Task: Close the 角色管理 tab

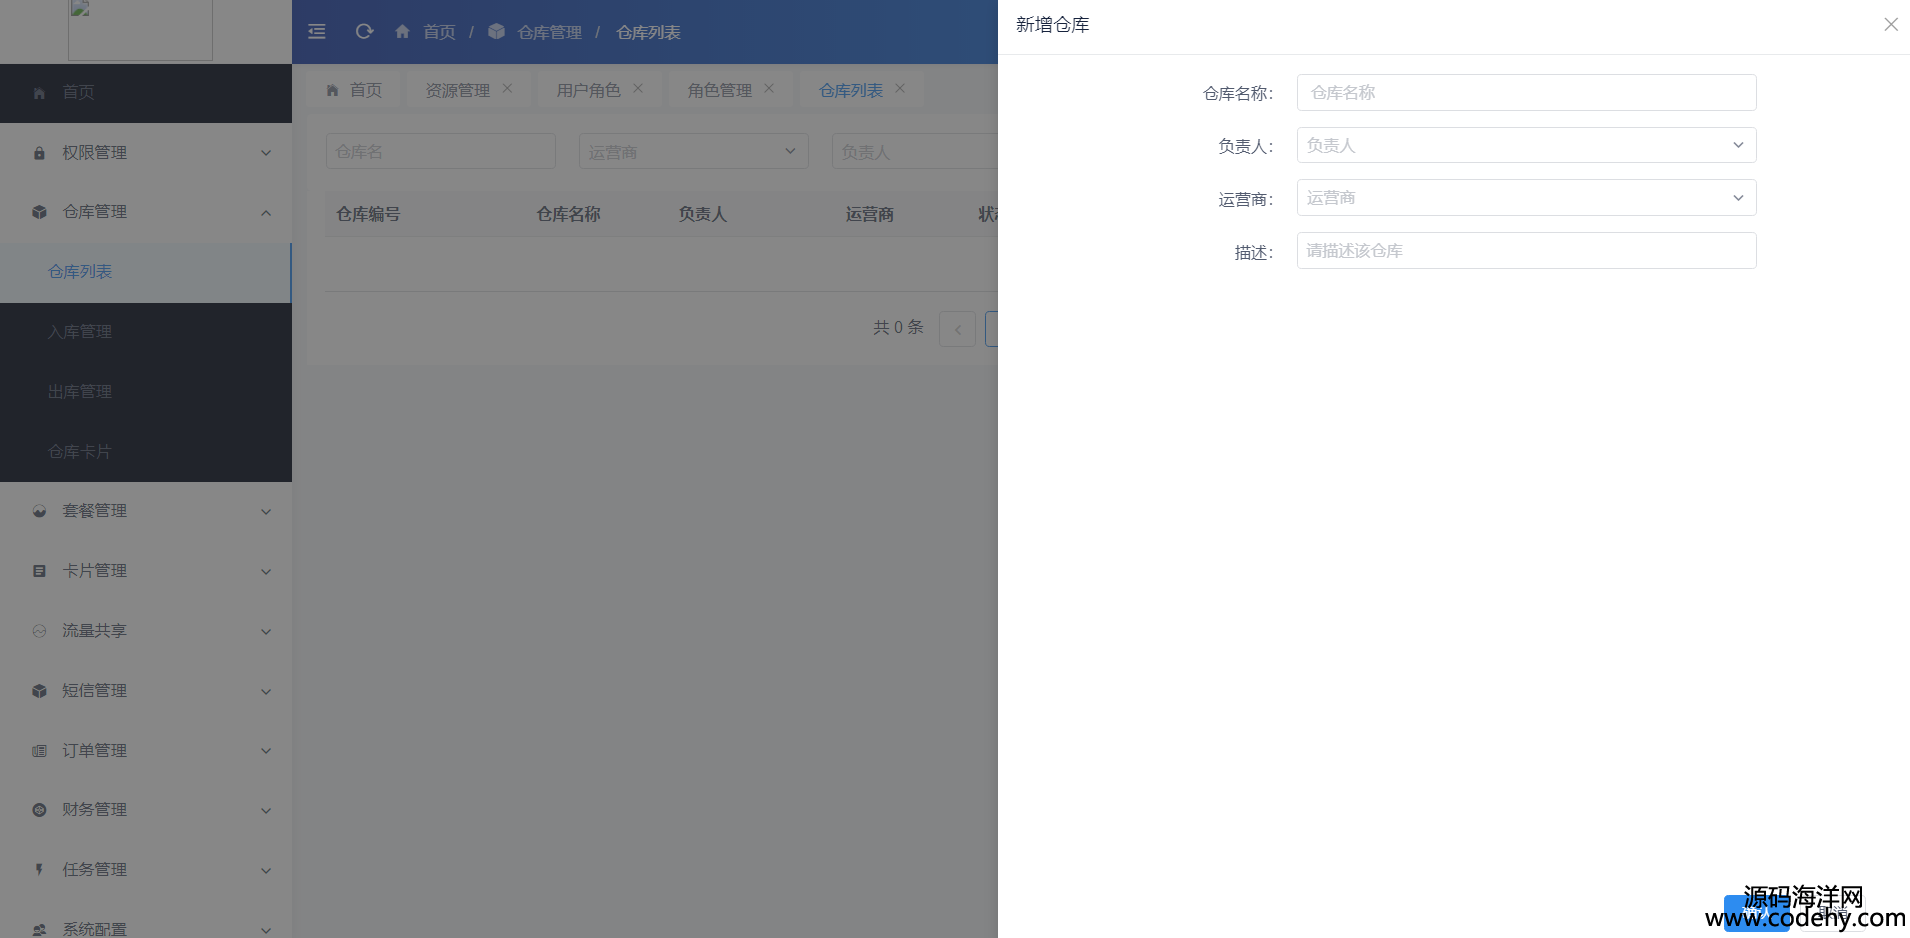Action: (769, 88)
